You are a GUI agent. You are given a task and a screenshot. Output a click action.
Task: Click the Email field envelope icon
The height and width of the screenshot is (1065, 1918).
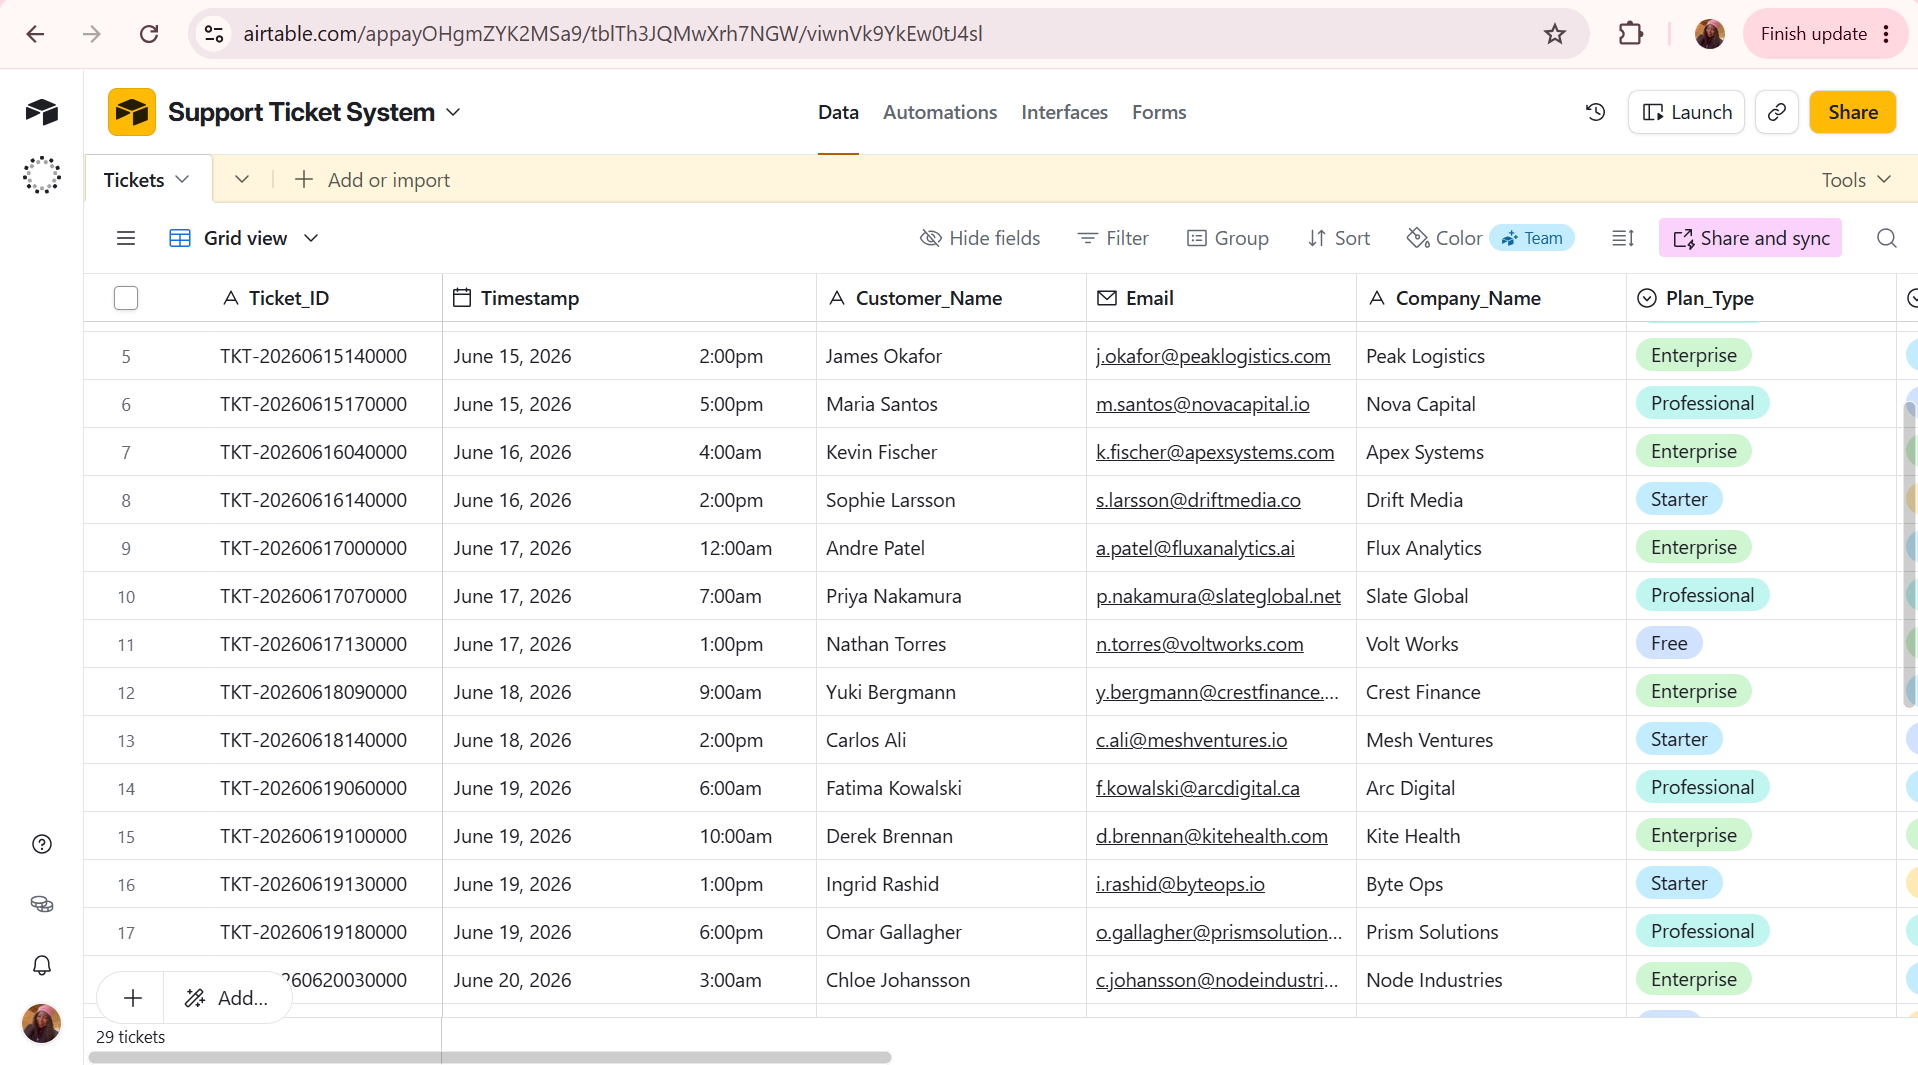tap(1107, 298)
